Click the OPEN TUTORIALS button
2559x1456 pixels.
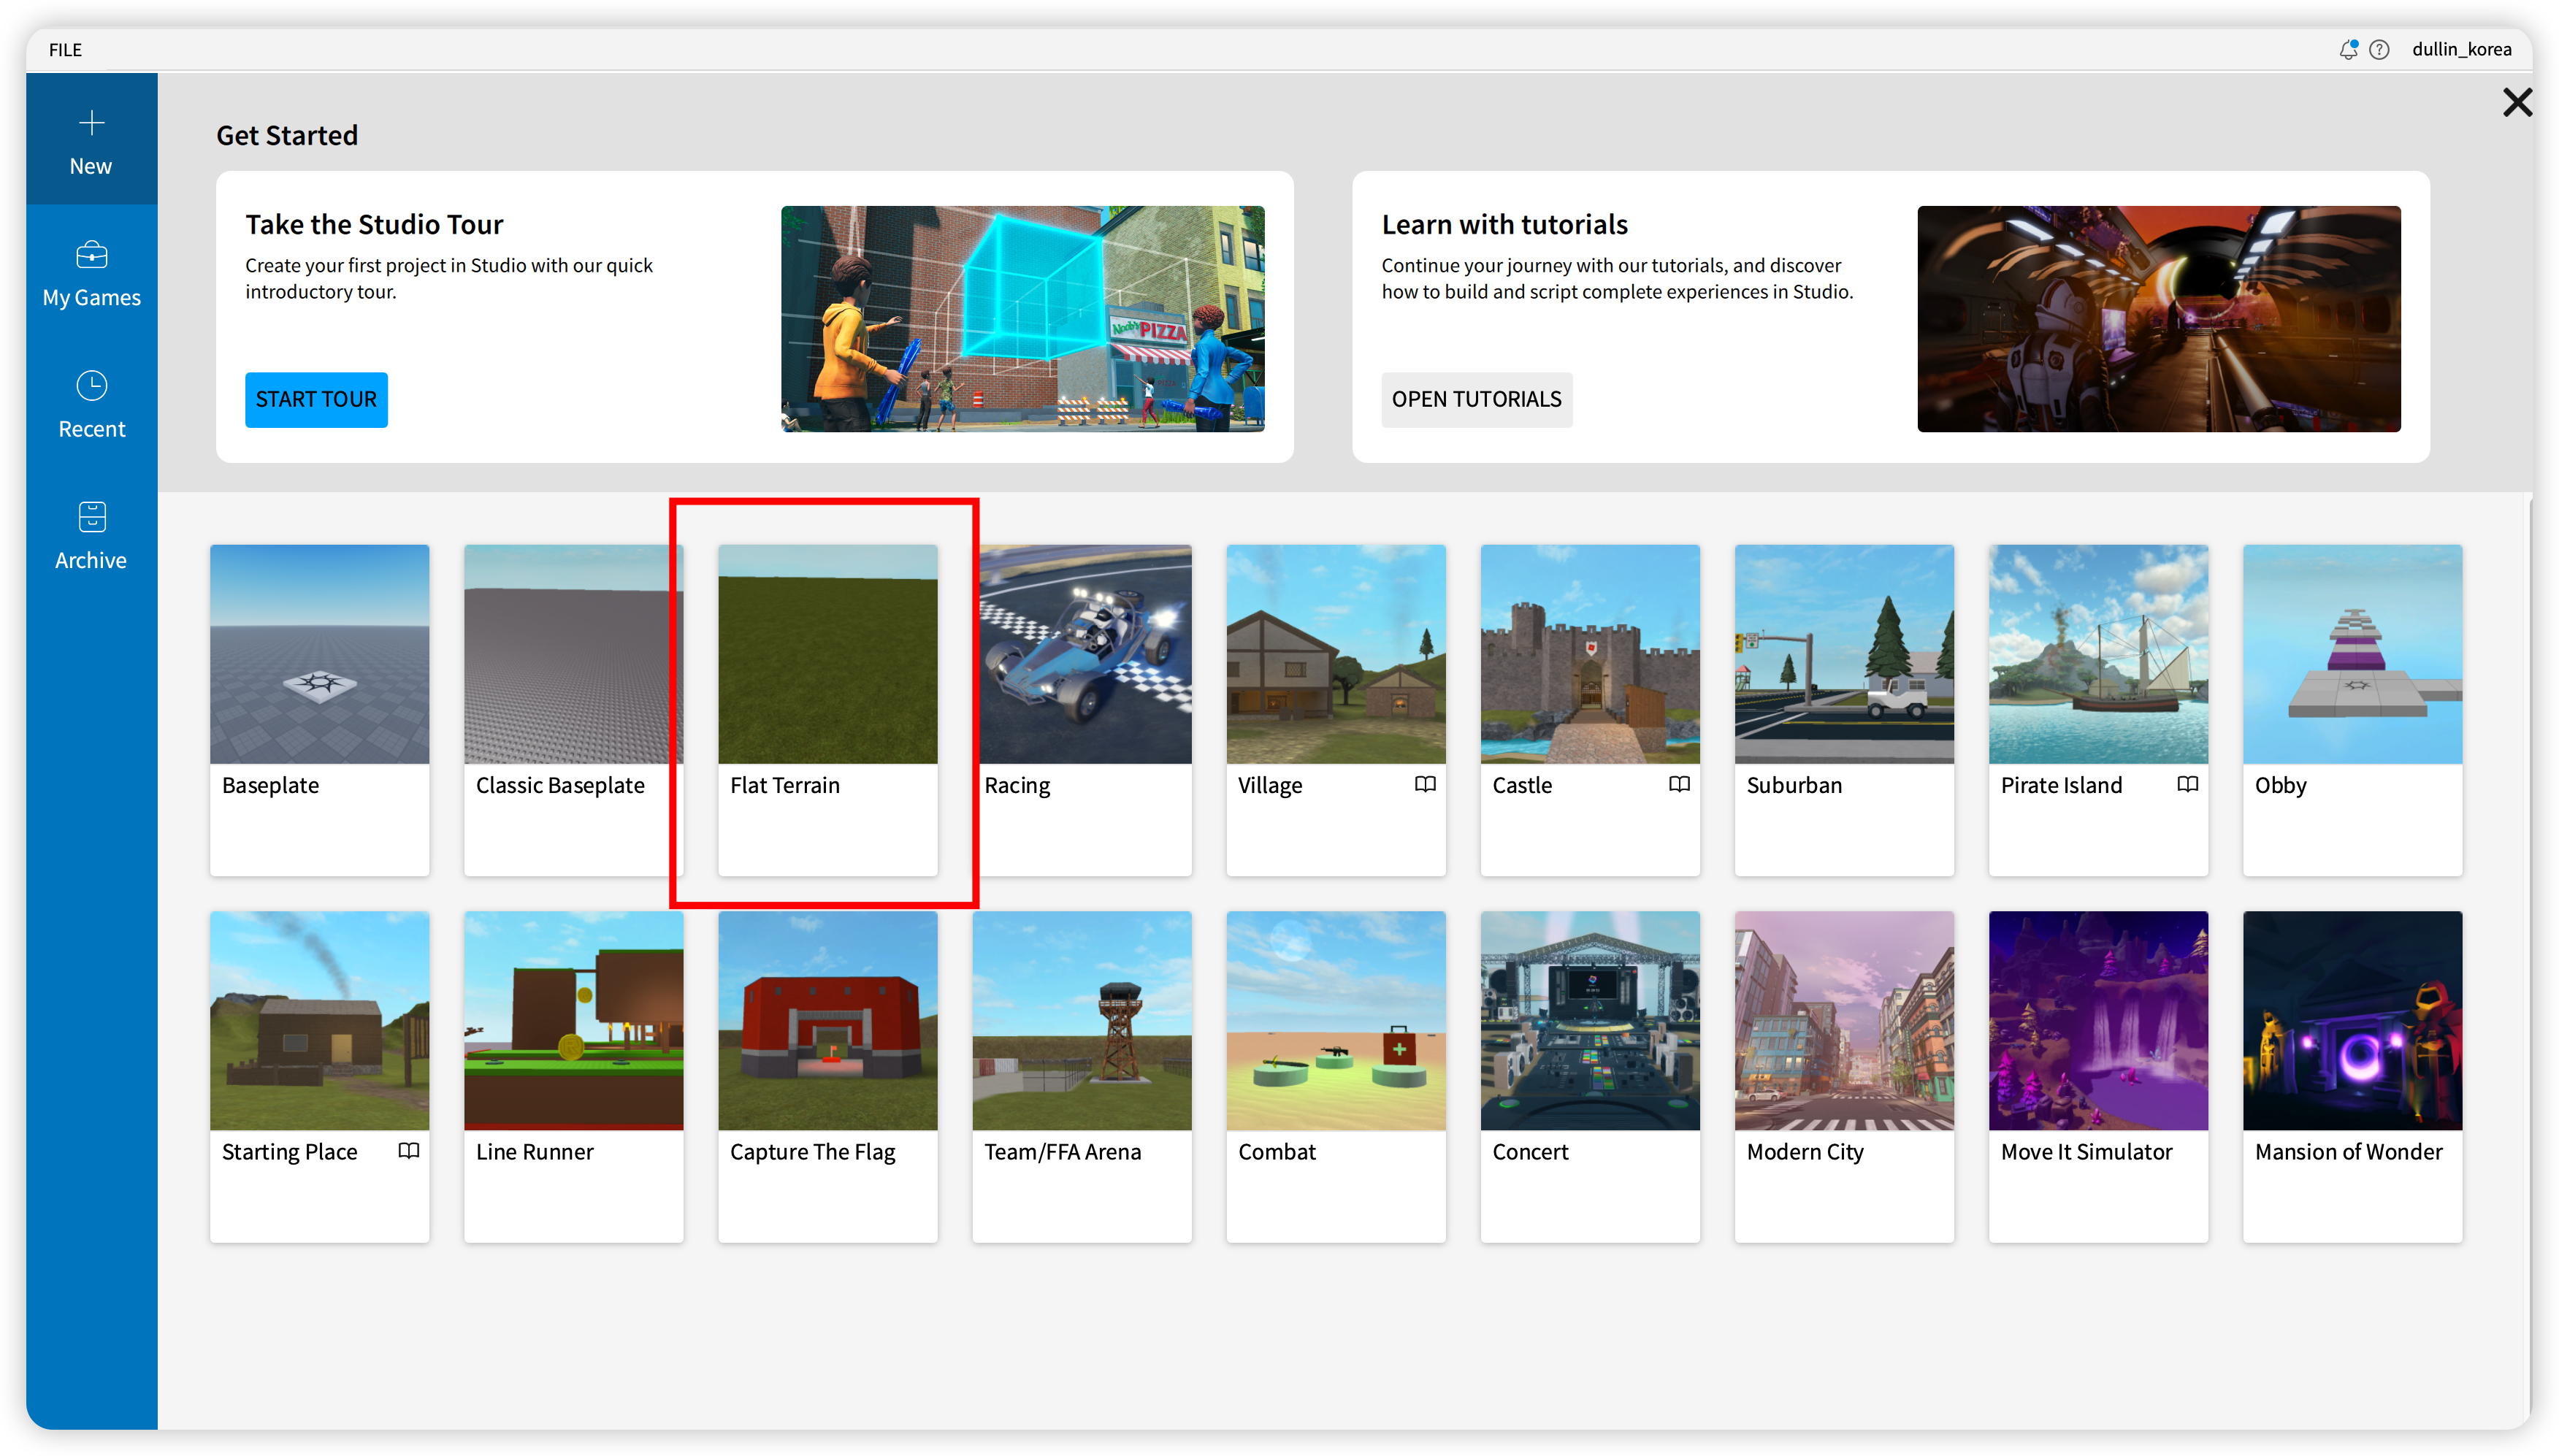click(x=1476, y=399)
